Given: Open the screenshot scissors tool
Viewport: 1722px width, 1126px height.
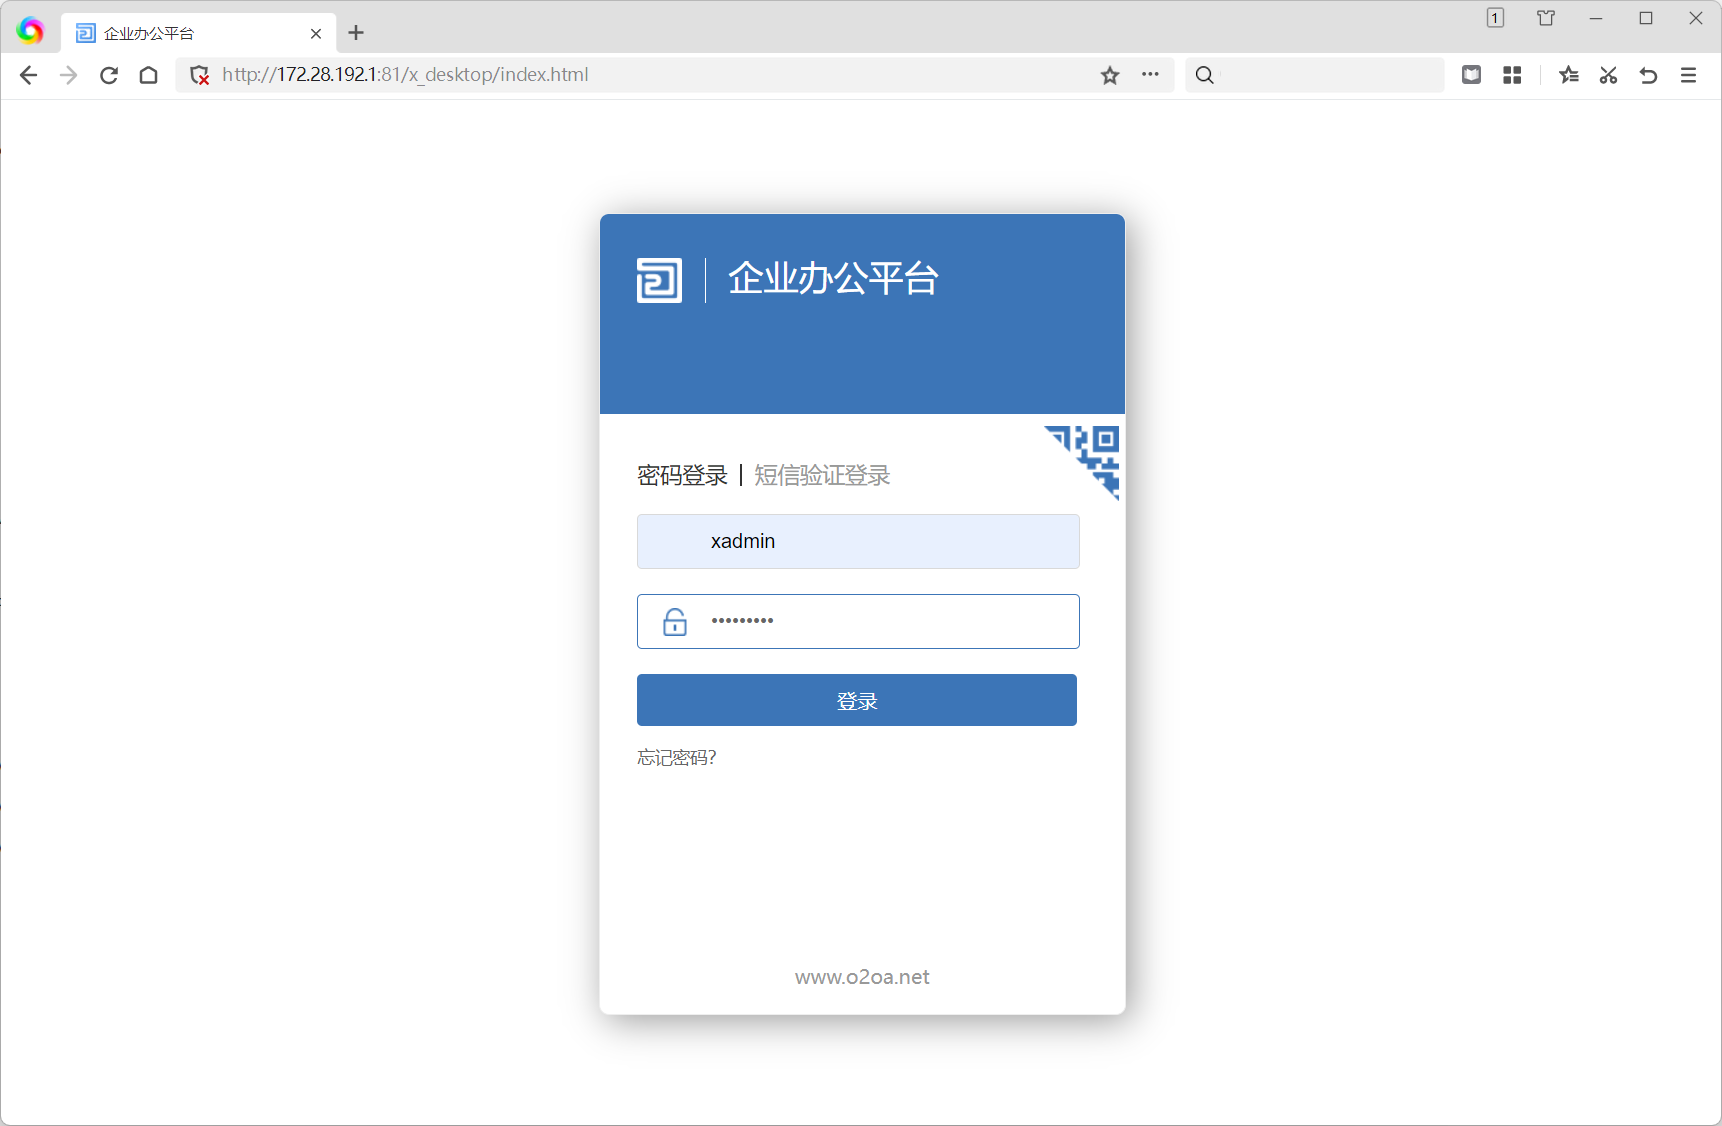Looking at the screenshot, I should 1608,75.
